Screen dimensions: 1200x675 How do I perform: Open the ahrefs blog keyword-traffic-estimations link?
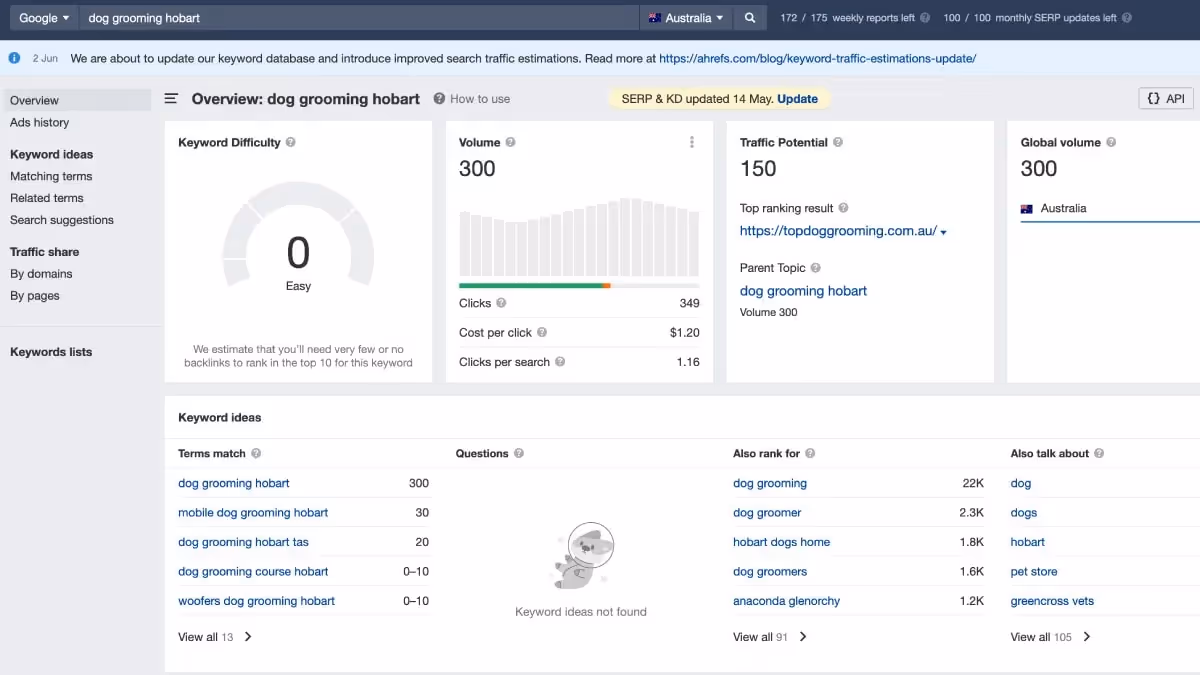click(818, 58)
